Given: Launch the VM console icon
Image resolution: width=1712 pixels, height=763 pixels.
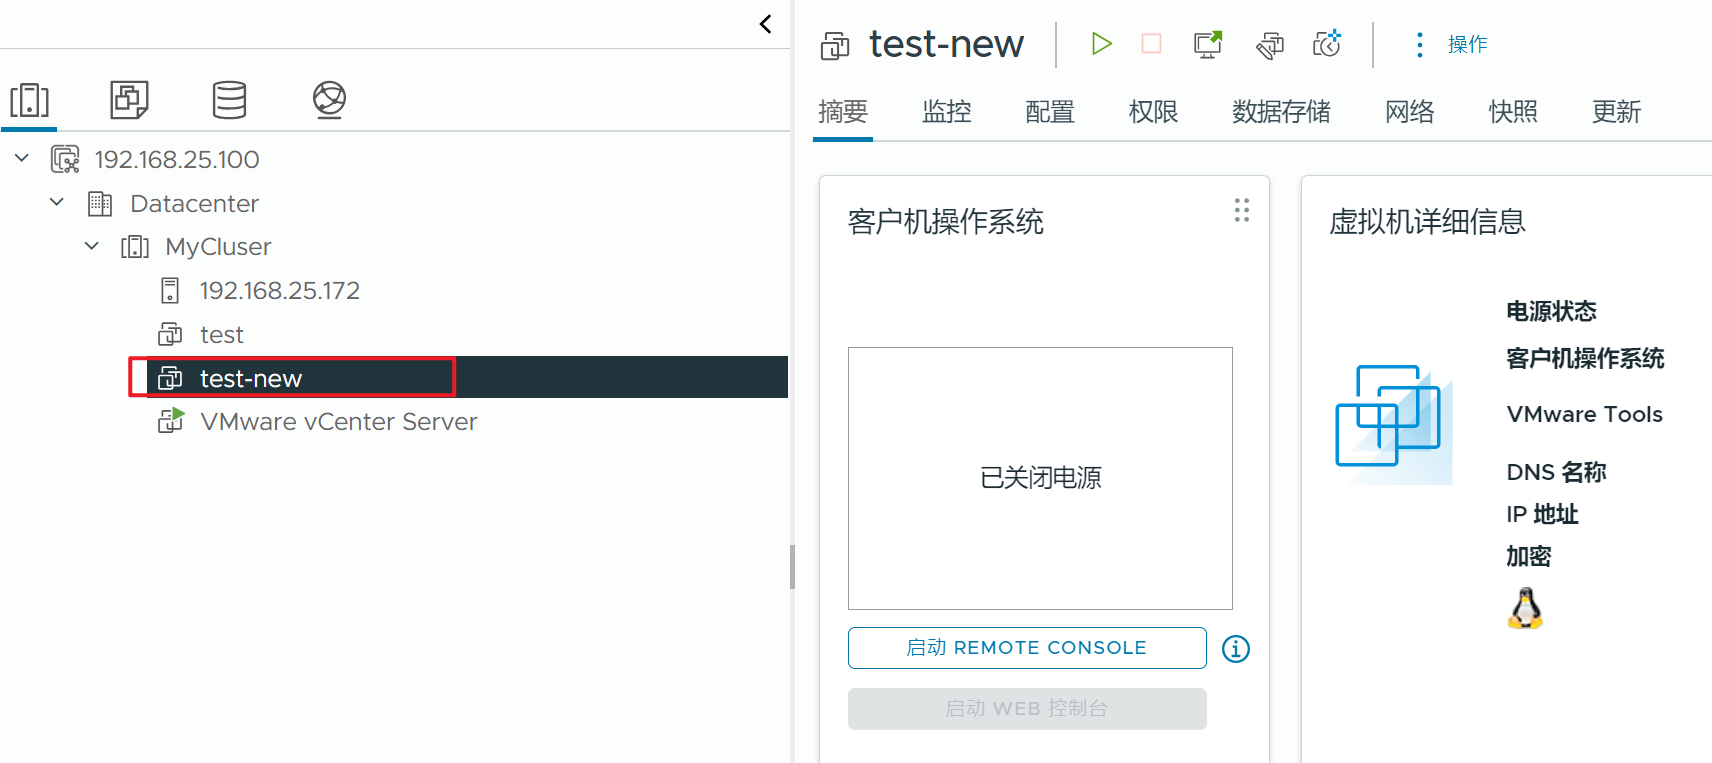Looking at the screenshot, I should click(1208, 44).
